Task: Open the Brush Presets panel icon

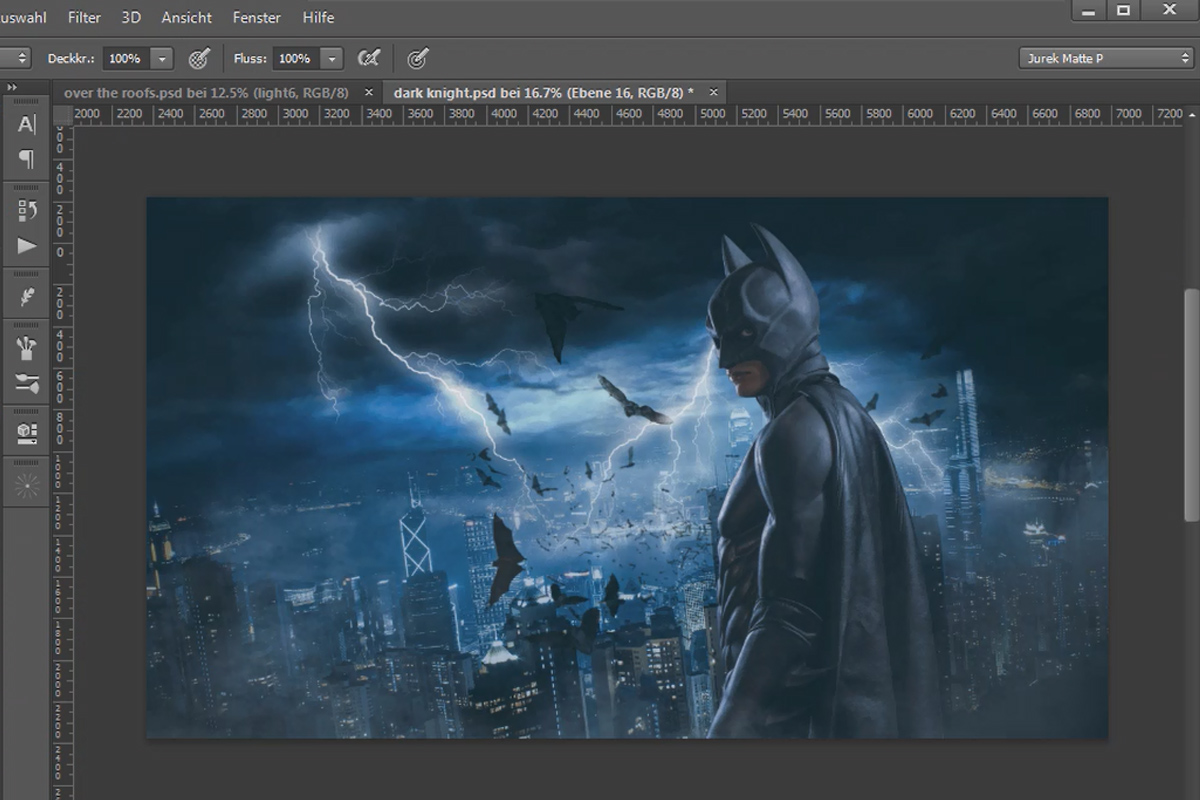Action: coord(27,348)
